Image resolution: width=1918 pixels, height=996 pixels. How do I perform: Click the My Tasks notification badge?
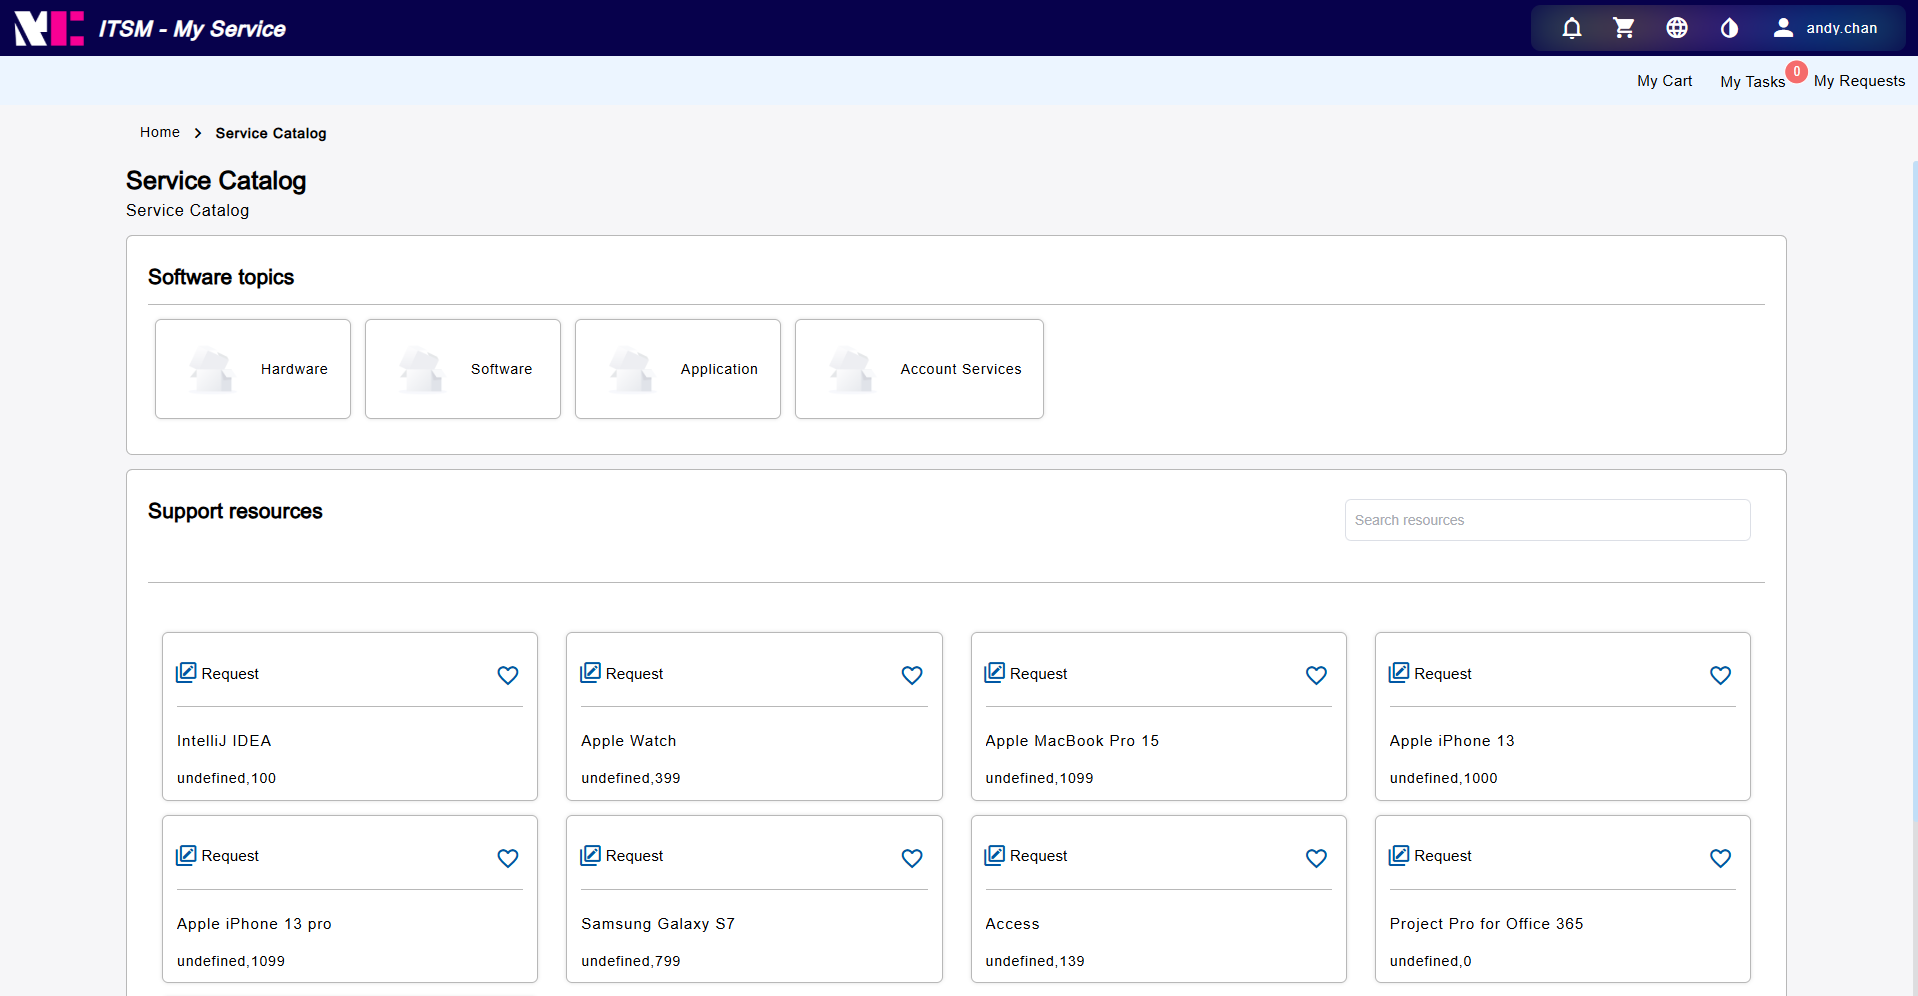click(x=1797, y=72)
